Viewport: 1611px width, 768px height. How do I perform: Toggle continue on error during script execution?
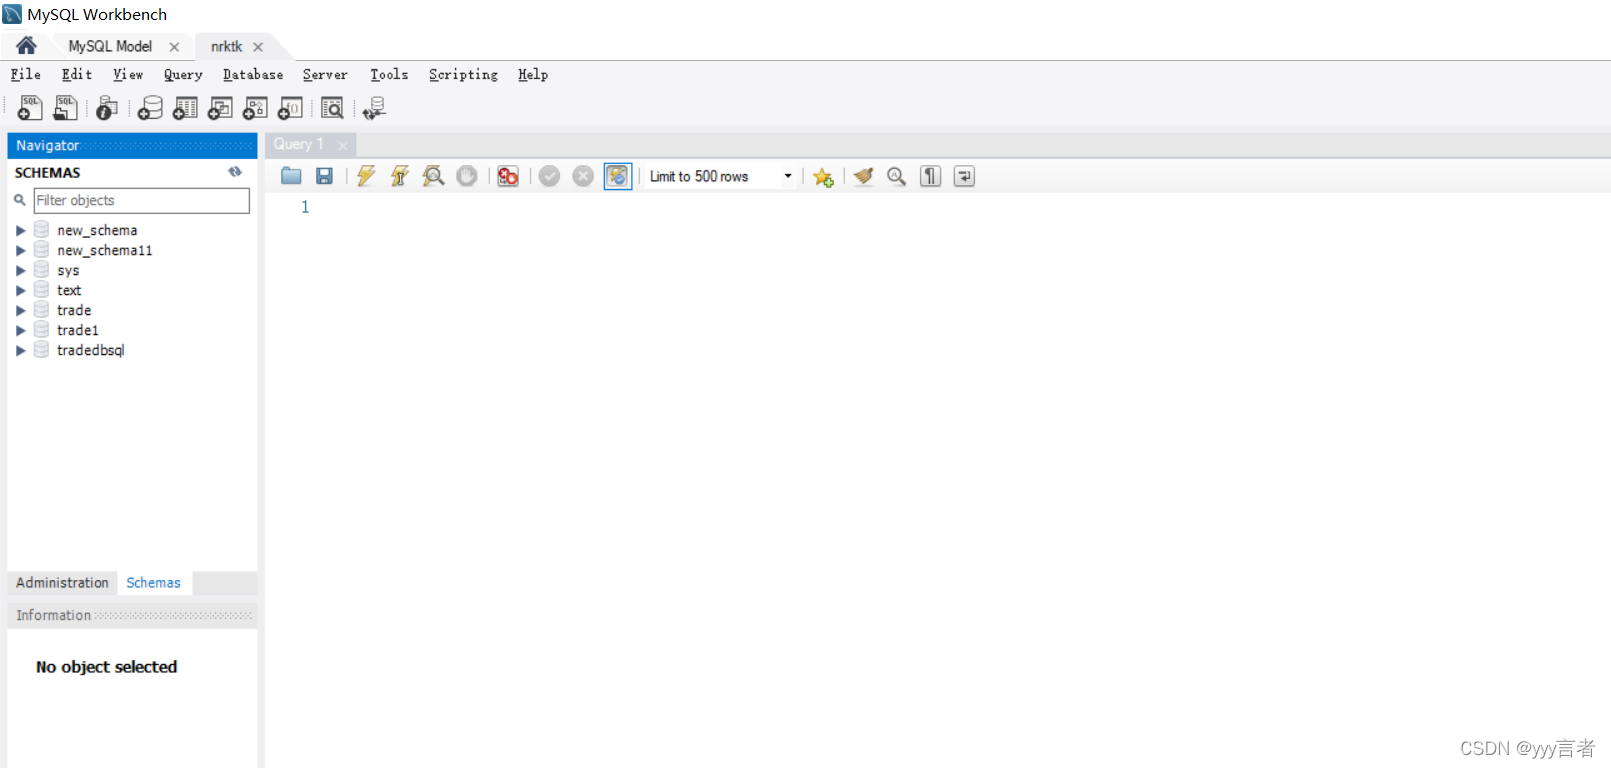click(508, 176)
